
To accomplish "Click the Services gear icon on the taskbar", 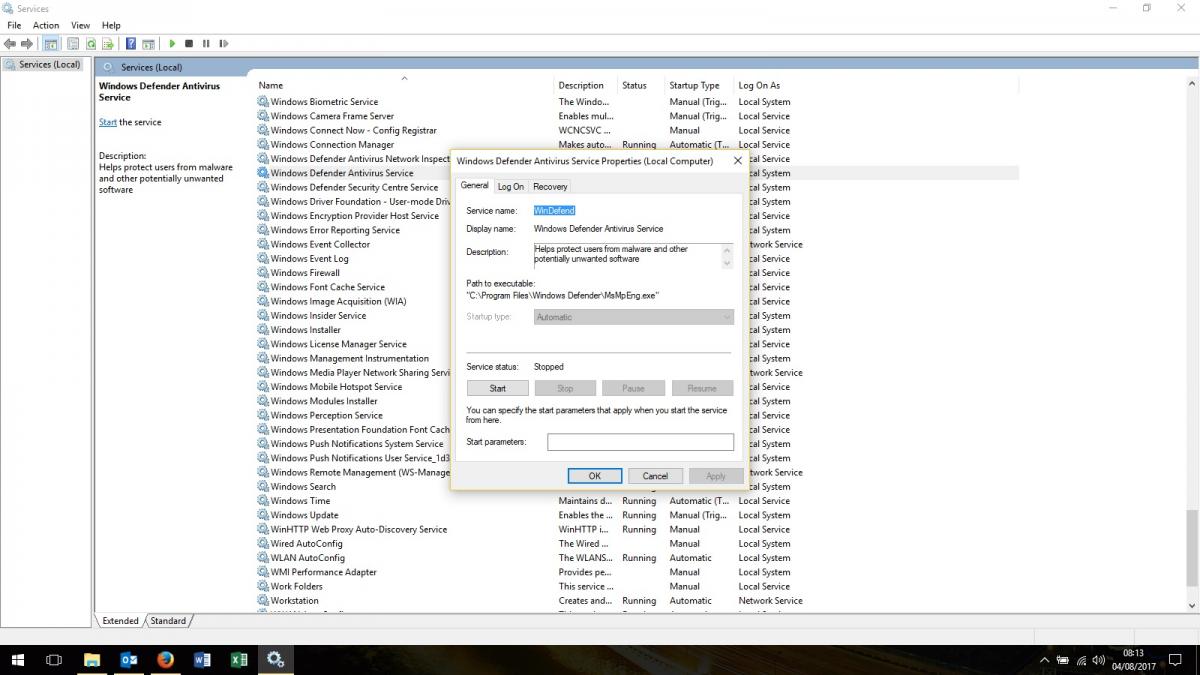I will point(276,660).
